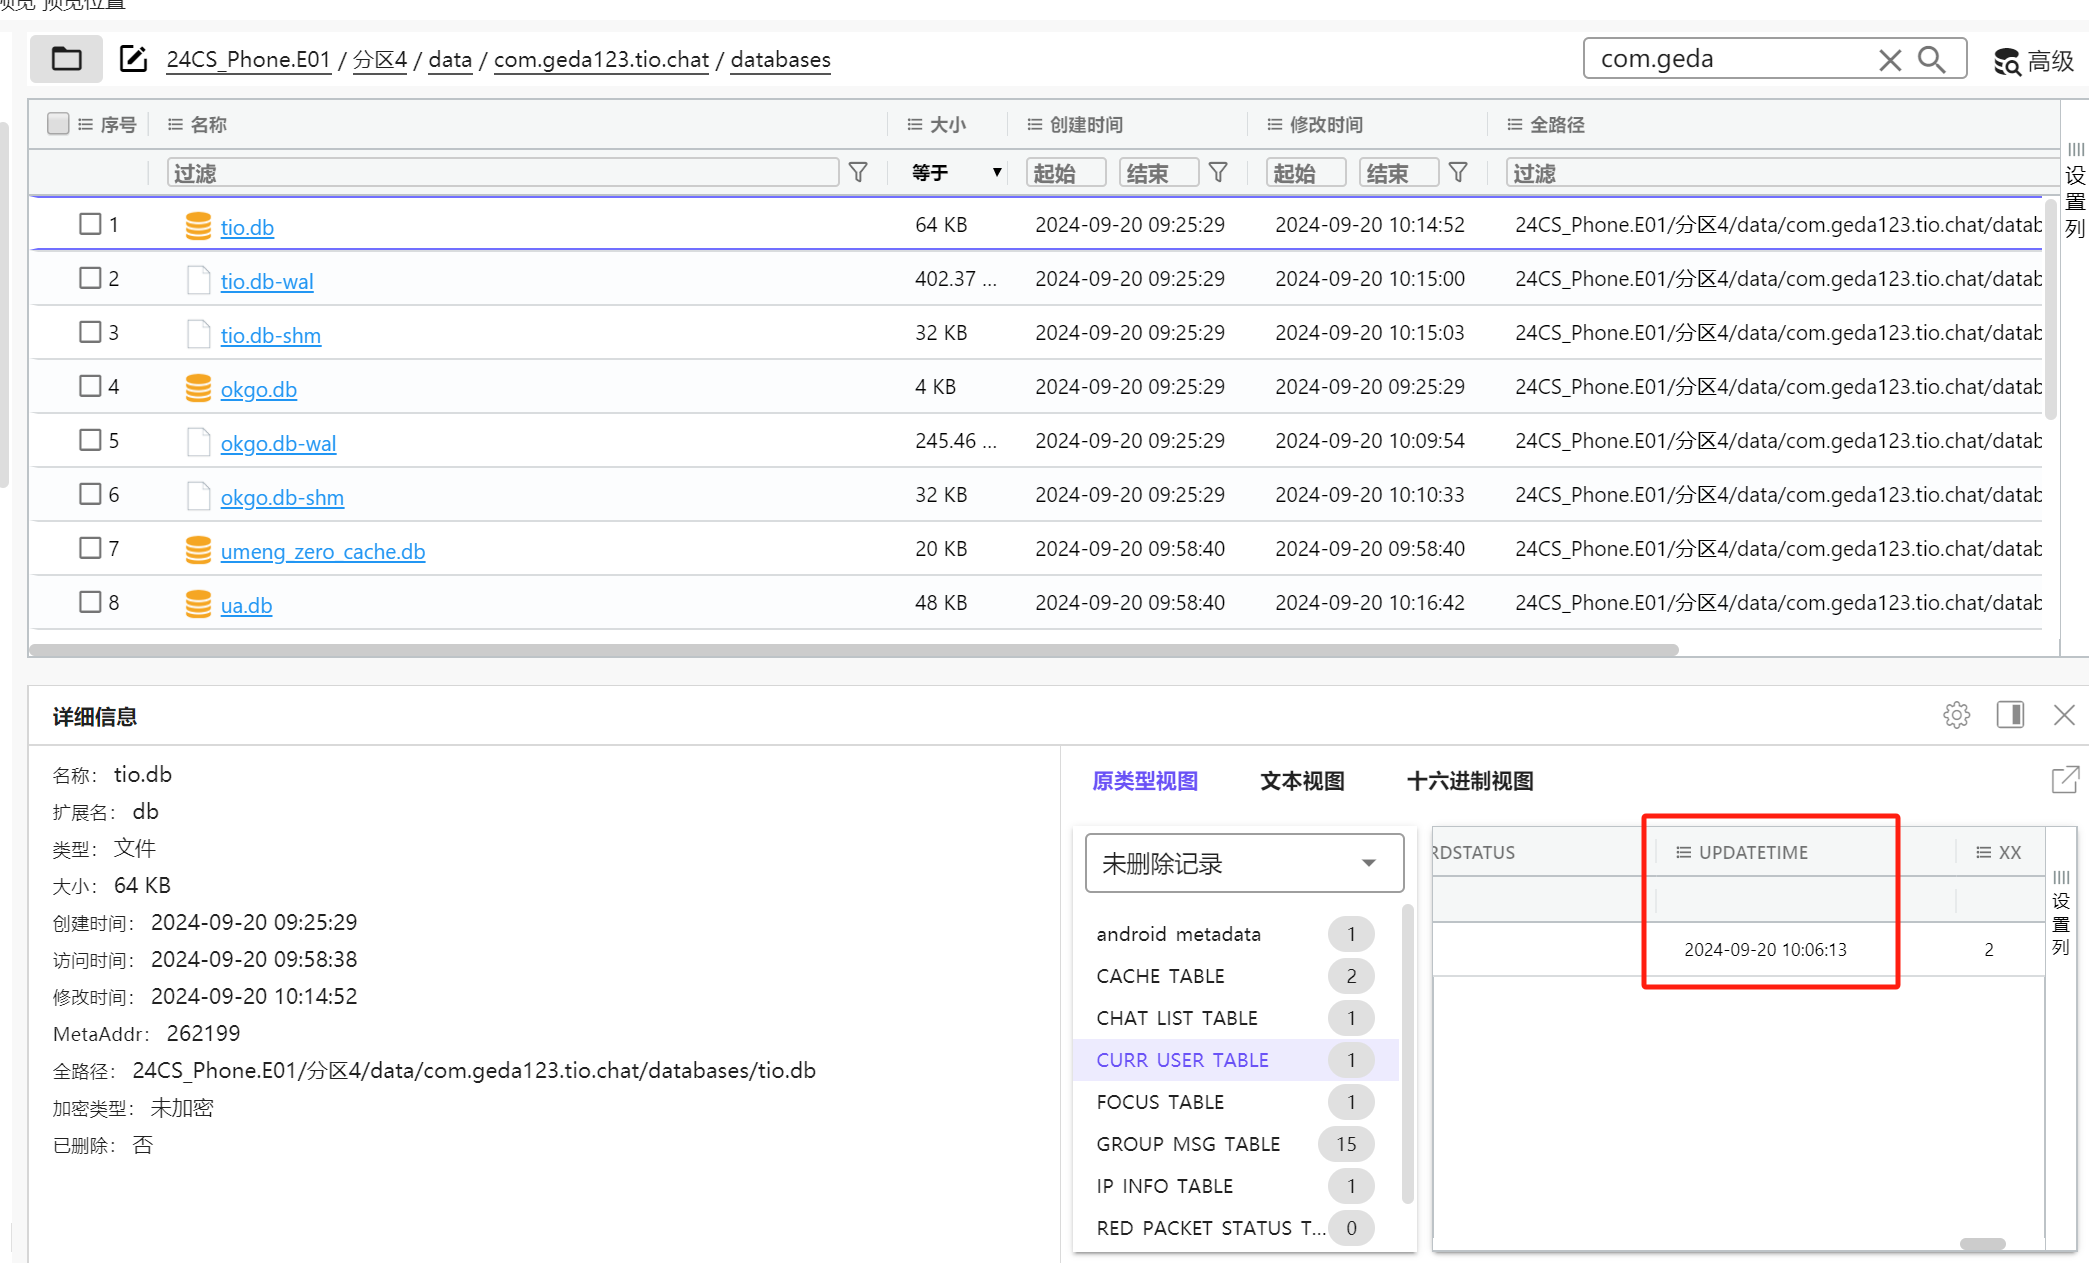The image size is (2089, 1263).
Task: Open preview in external window icon
Action: (2064, 780)
